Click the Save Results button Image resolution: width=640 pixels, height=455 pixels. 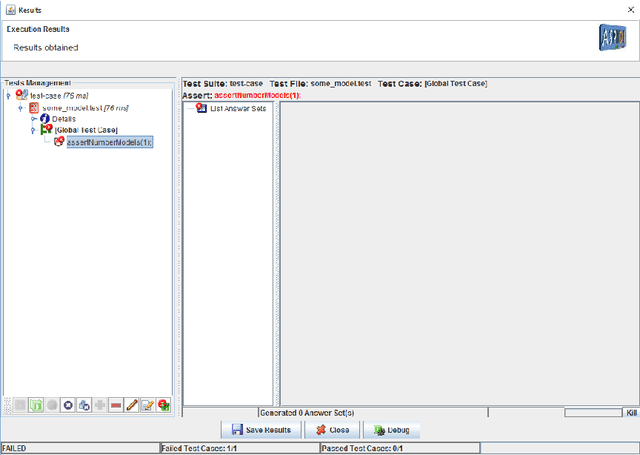pyautogui.click(x=261, y=430)
